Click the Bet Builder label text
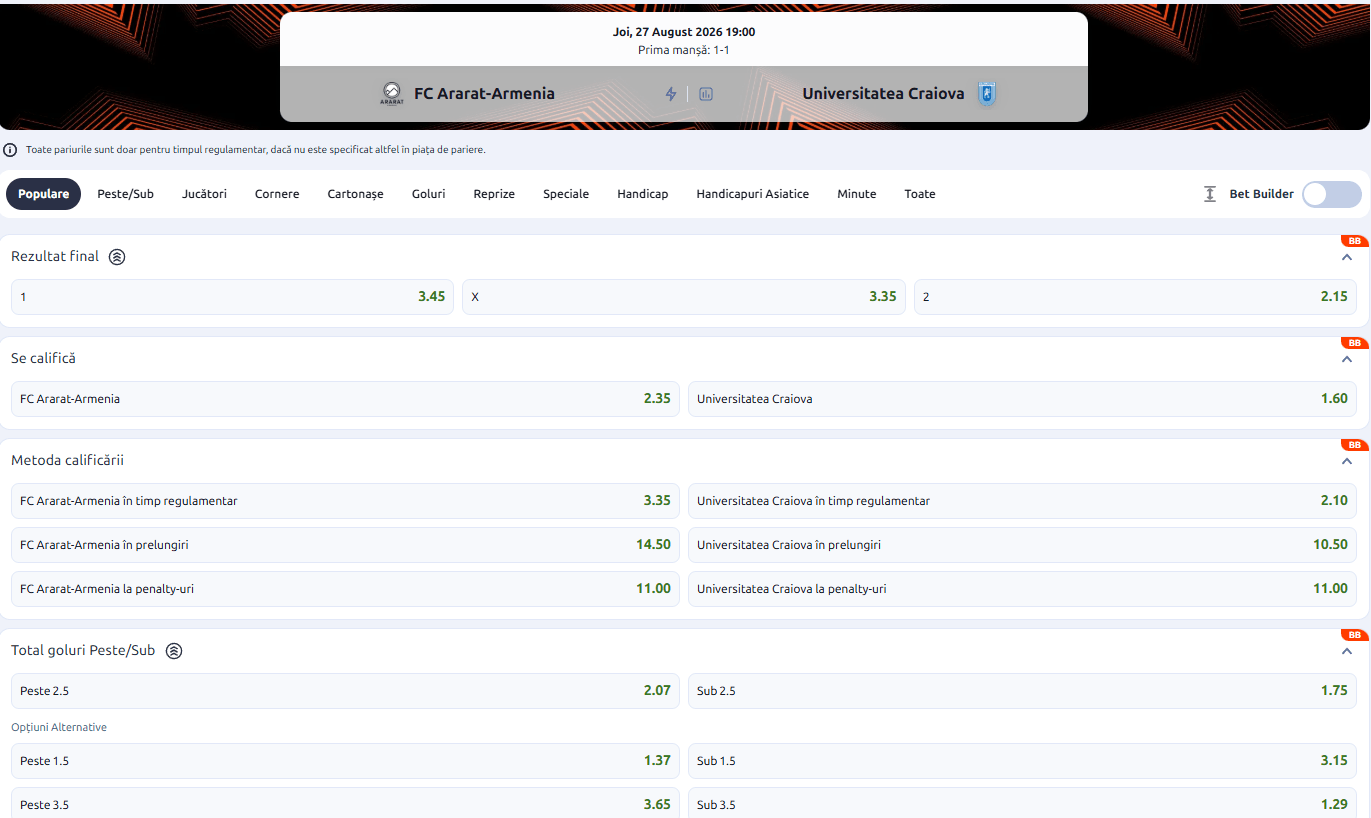The image size is (1371, 818). [x=1262, y=194]
